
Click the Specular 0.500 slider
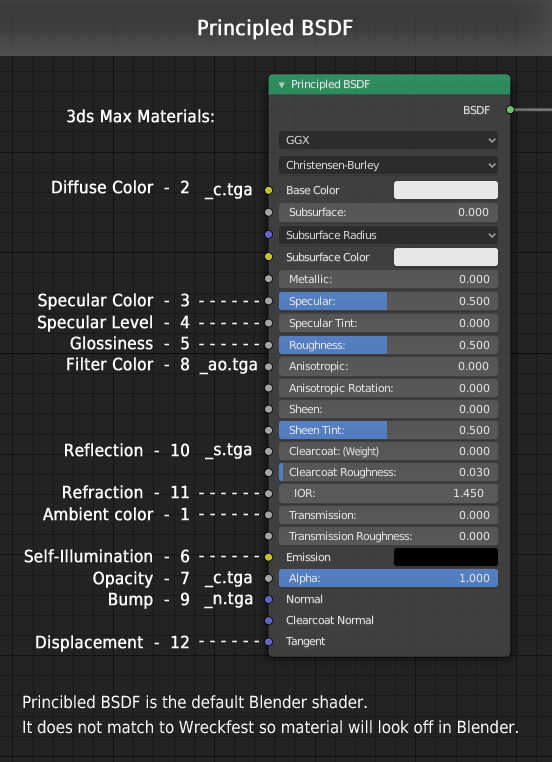[x=388, y=301]
